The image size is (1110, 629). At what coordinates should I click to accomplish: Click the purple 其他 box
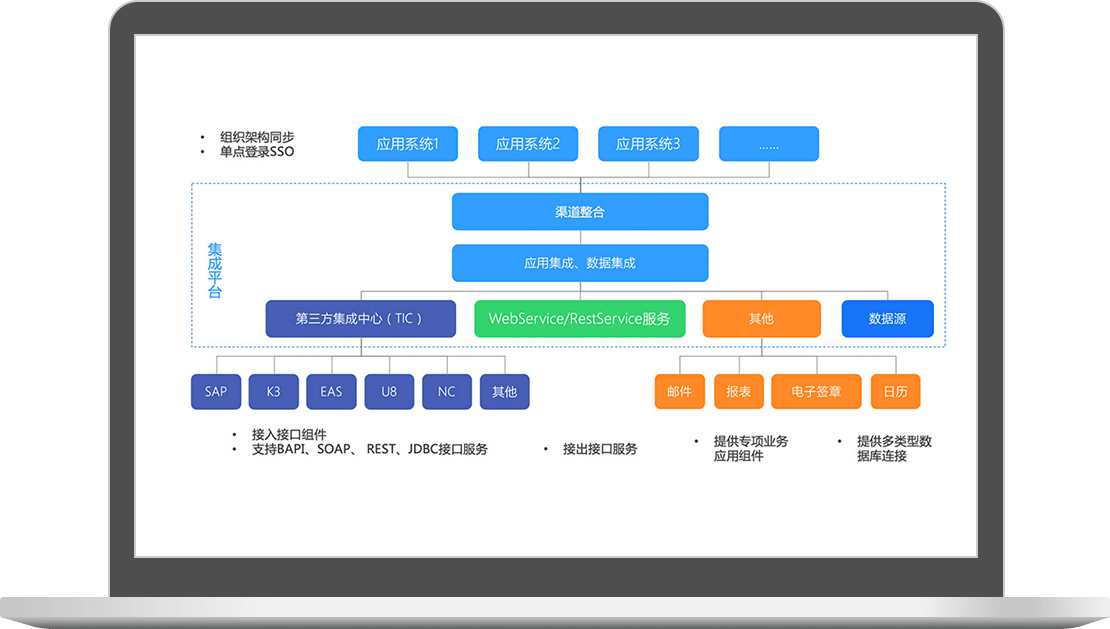pos(505,392)
